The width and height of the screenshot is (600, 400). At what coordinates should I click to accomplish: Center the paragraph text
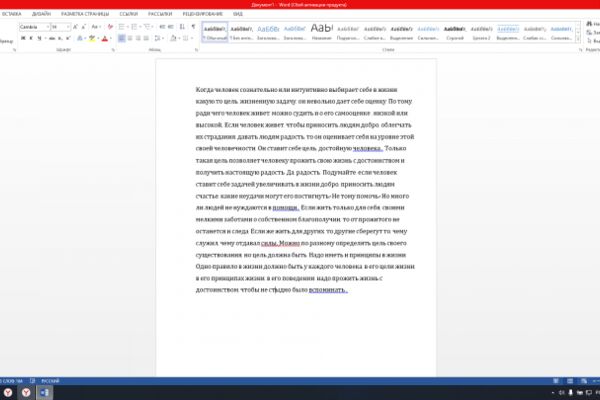130,38
